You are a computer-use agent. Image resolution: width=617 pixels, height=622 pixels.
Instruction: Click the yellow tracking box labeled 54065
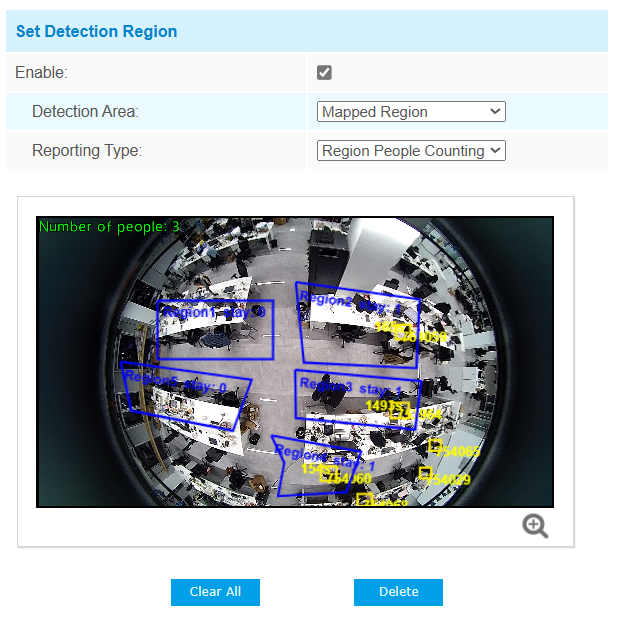[435, 446]
